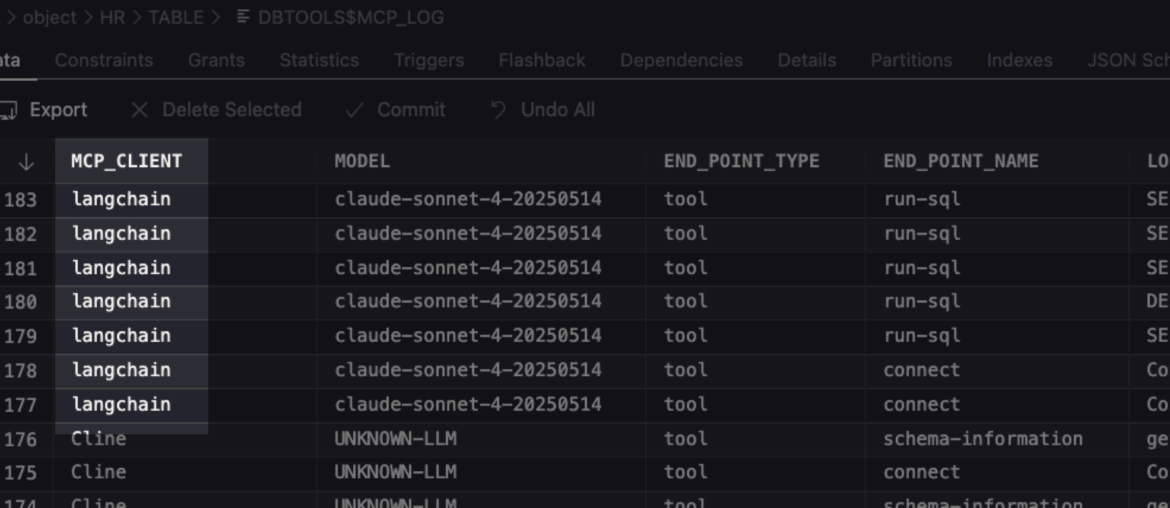This screenshot has height=508, width=1170.
Task: Click the HR breadcrumb segment
Action: 111,17
